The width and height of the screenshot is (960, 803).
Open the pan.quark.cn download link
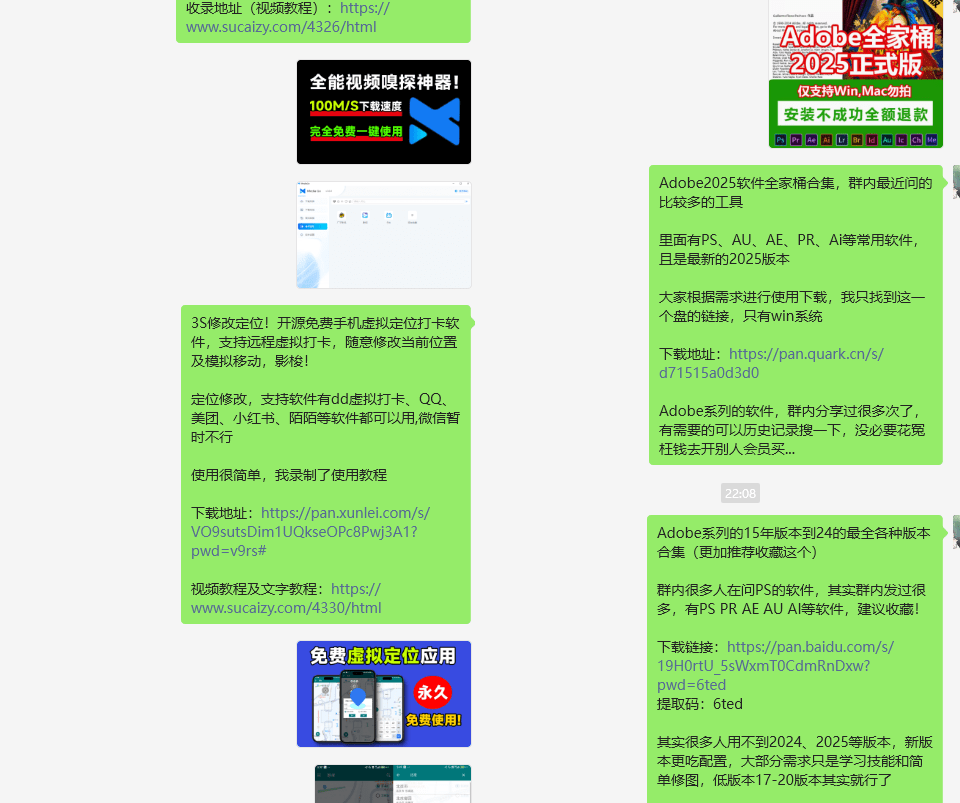click(x=770, y=363)
